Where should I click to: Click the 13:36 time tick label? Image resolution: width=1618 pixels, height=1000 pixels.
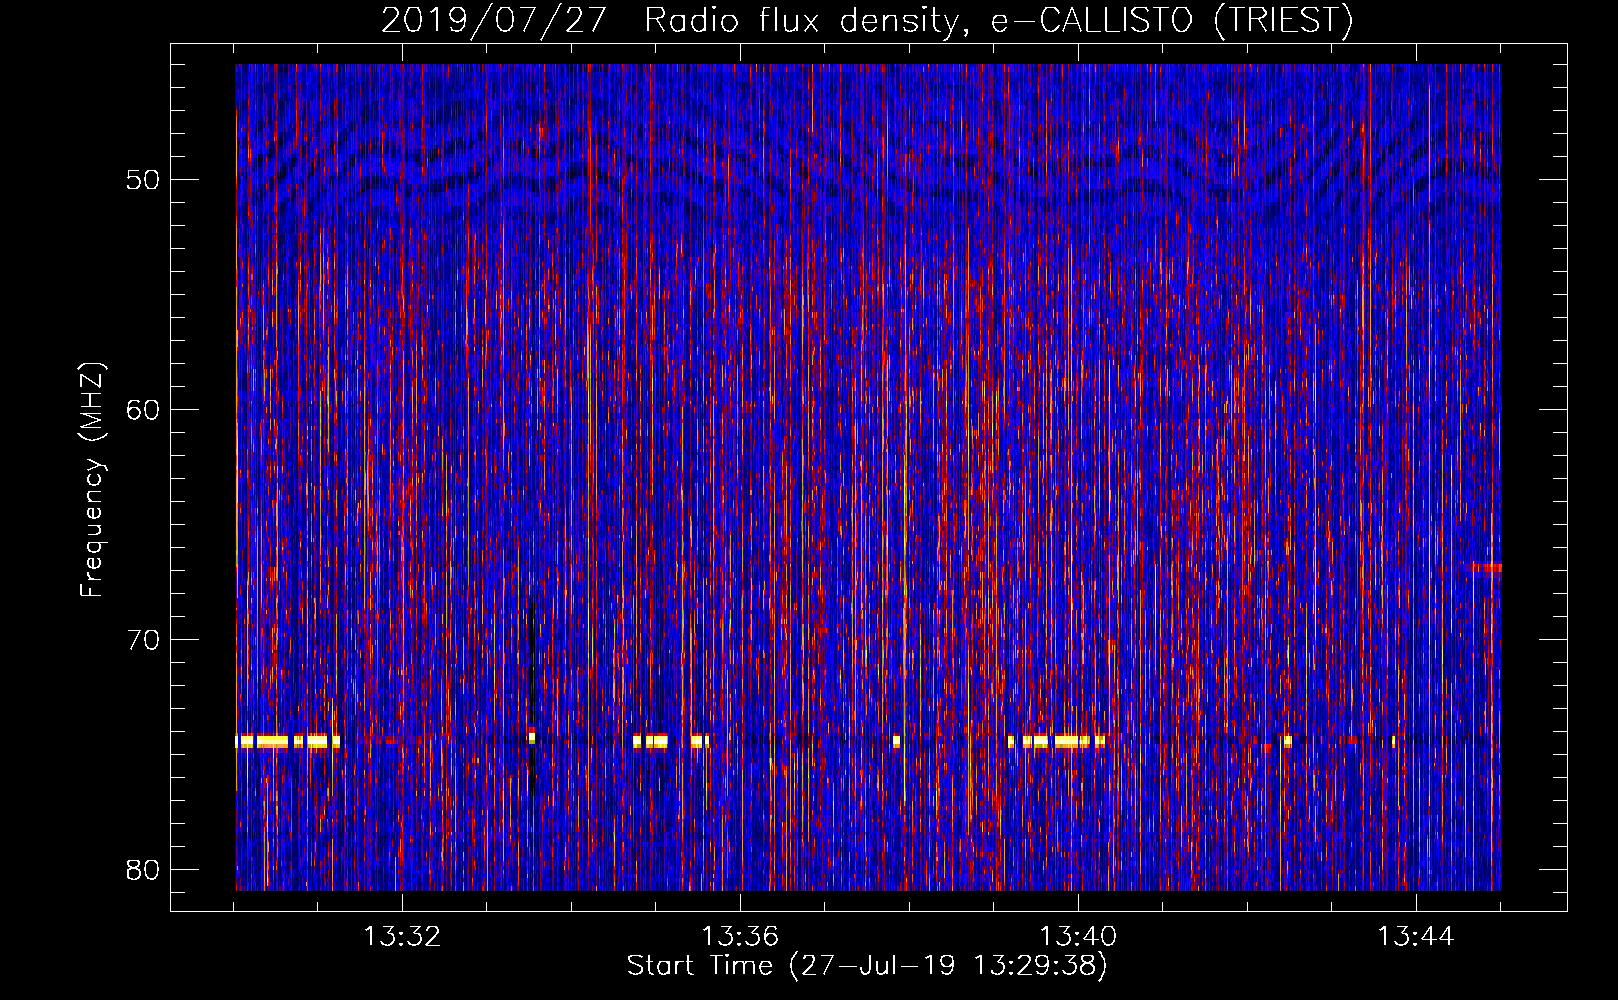point(740,937)
